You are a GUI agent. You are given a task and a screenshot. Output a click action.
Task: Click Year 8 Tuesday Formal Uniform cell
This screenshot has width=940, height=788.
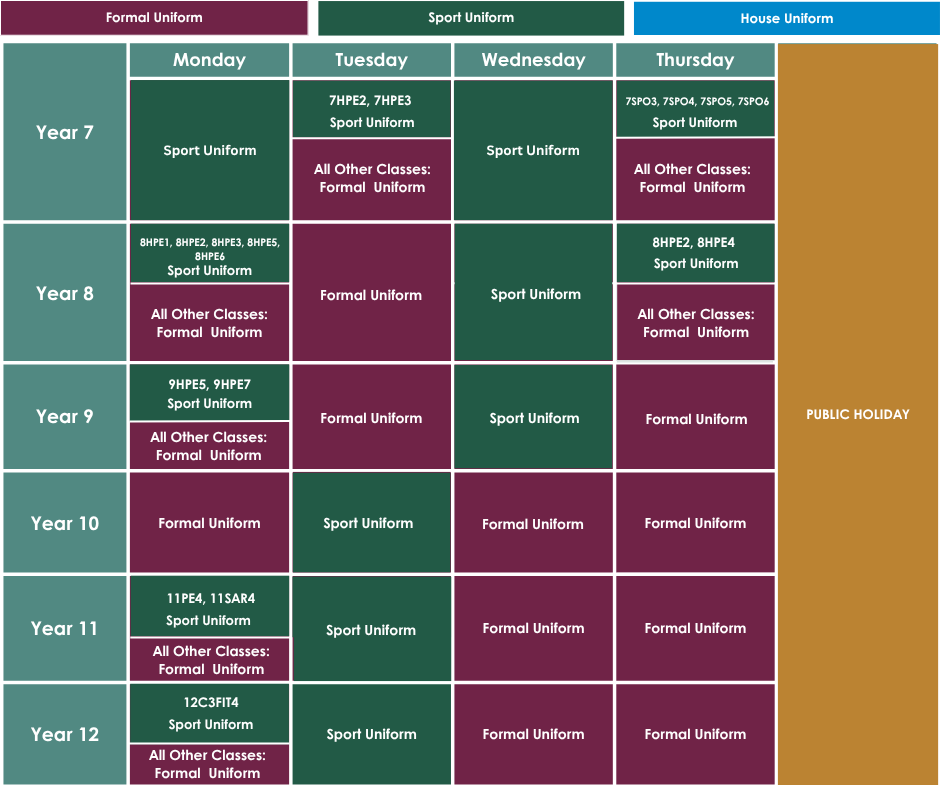pyautogui.click(x=371, y=293)
